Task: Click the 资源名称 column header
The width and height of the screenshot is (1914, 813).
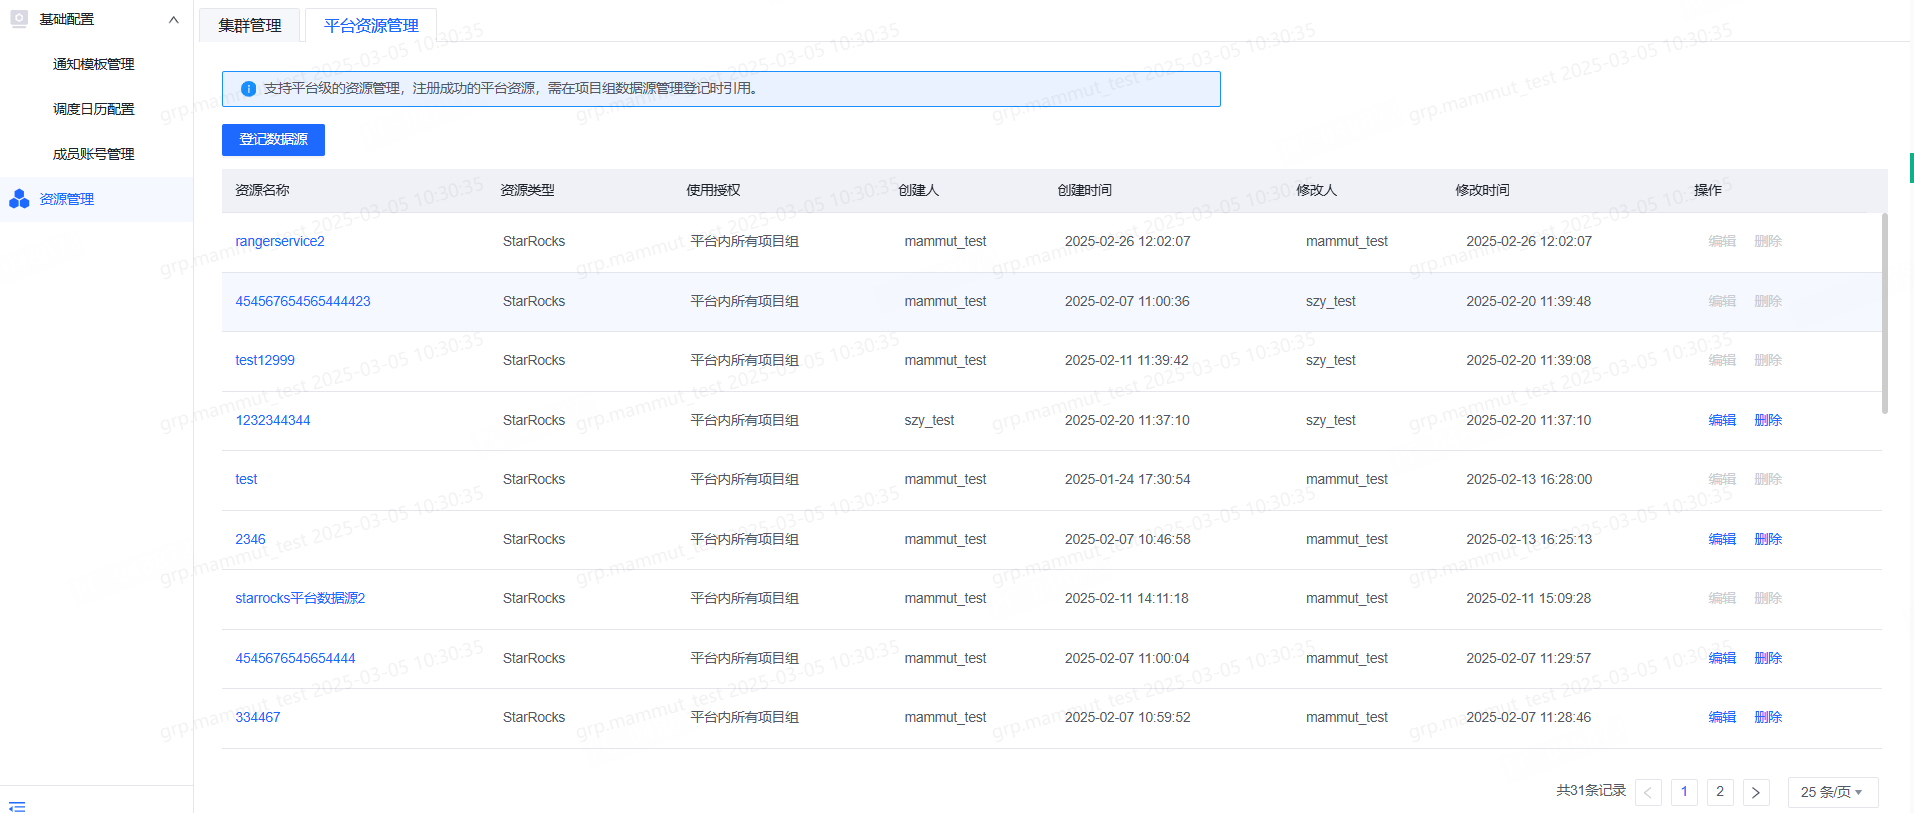Action: pyautogui.click(x=262, y=190)
